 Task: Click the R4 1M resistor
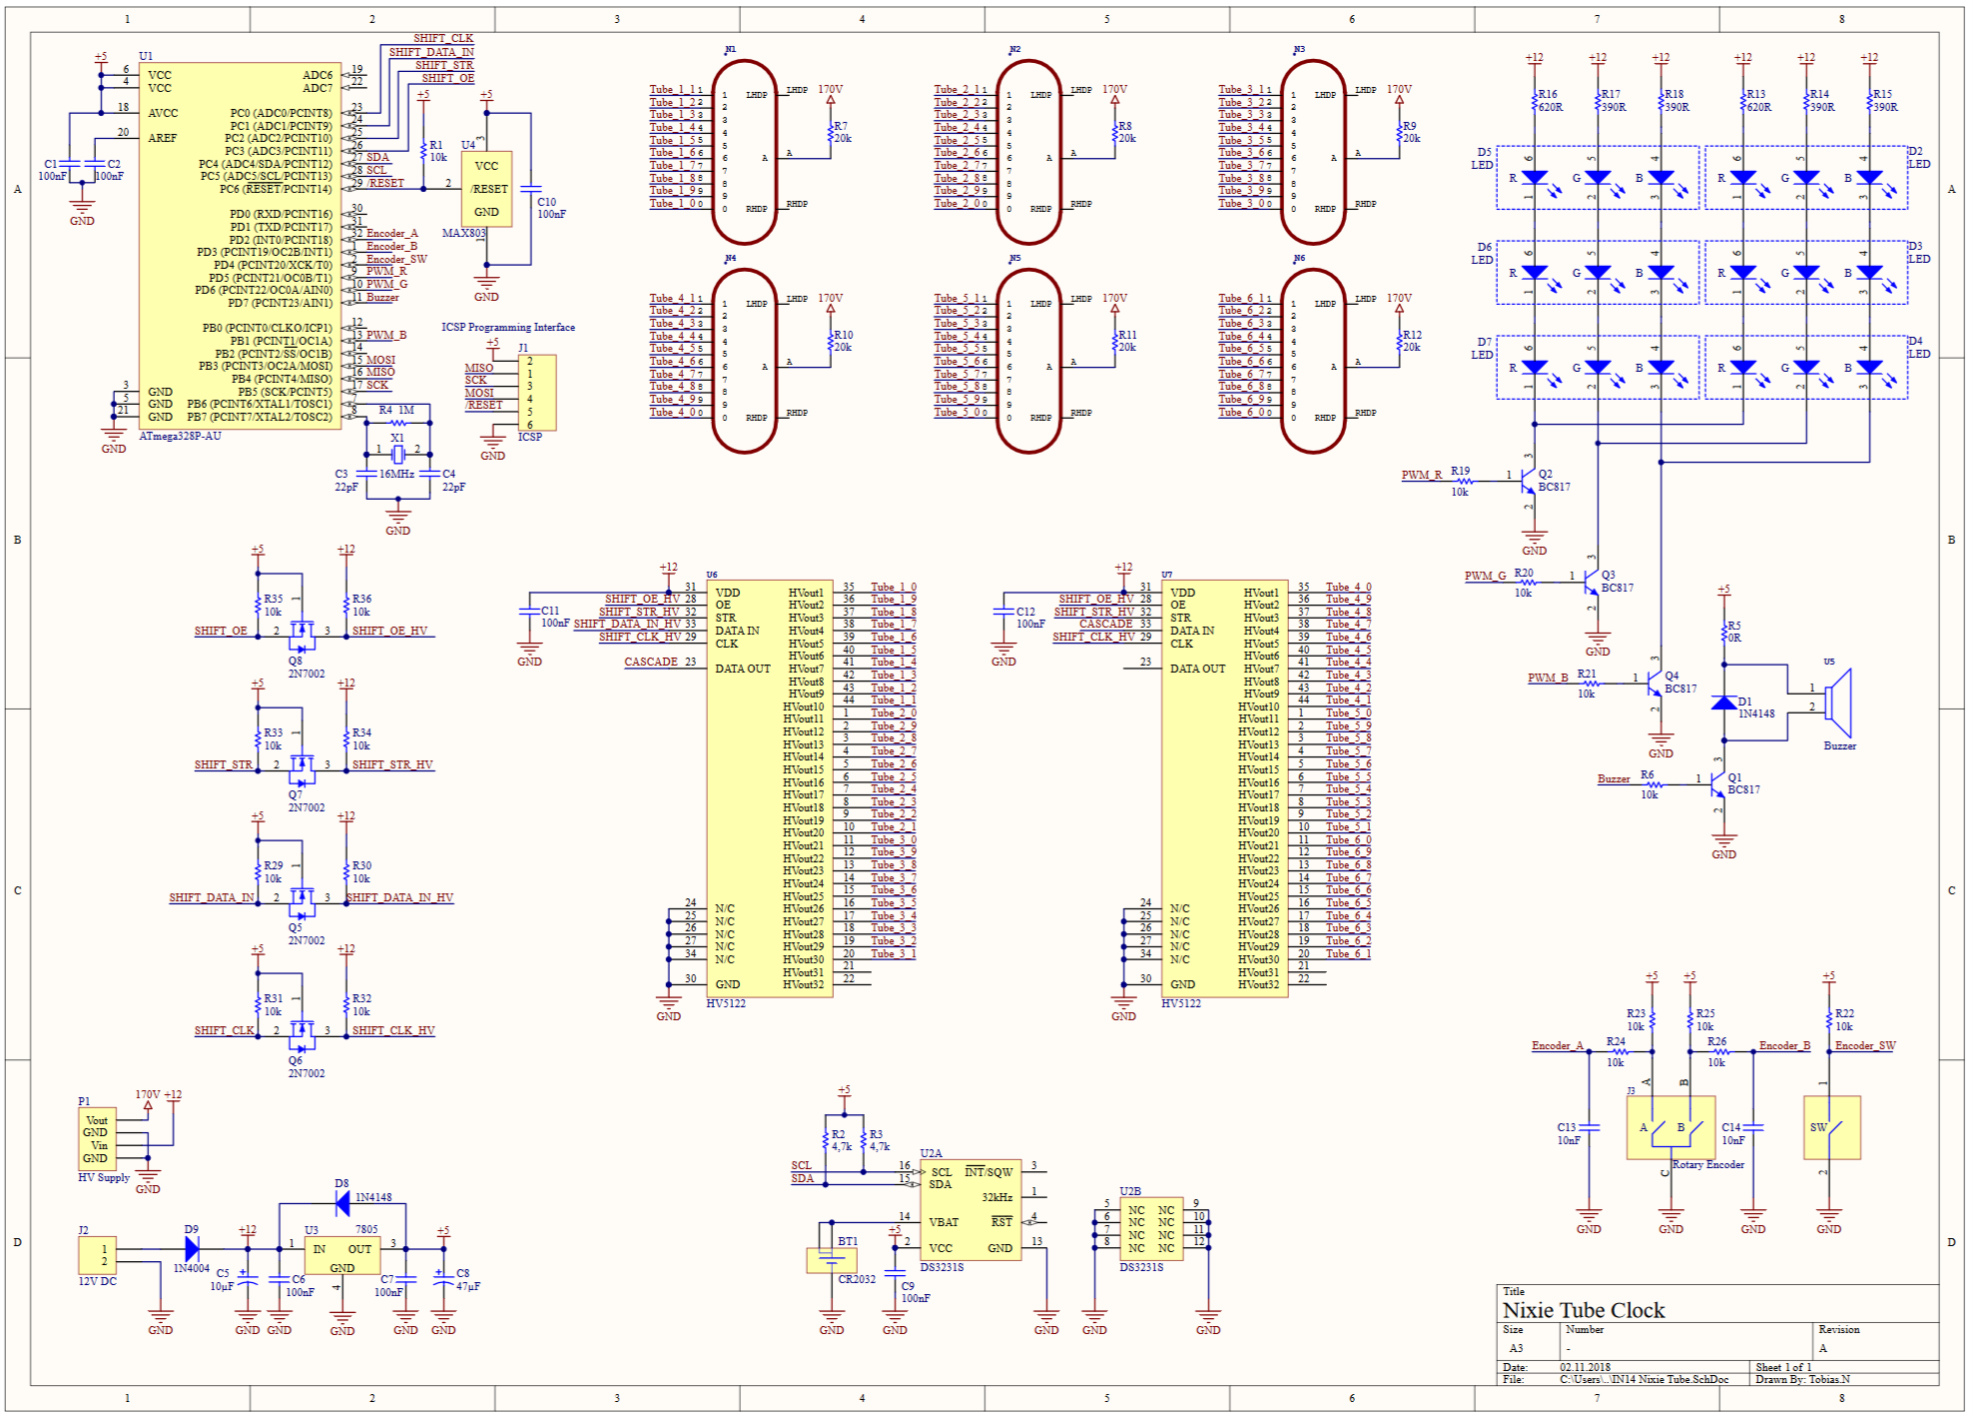coord(397,424)
